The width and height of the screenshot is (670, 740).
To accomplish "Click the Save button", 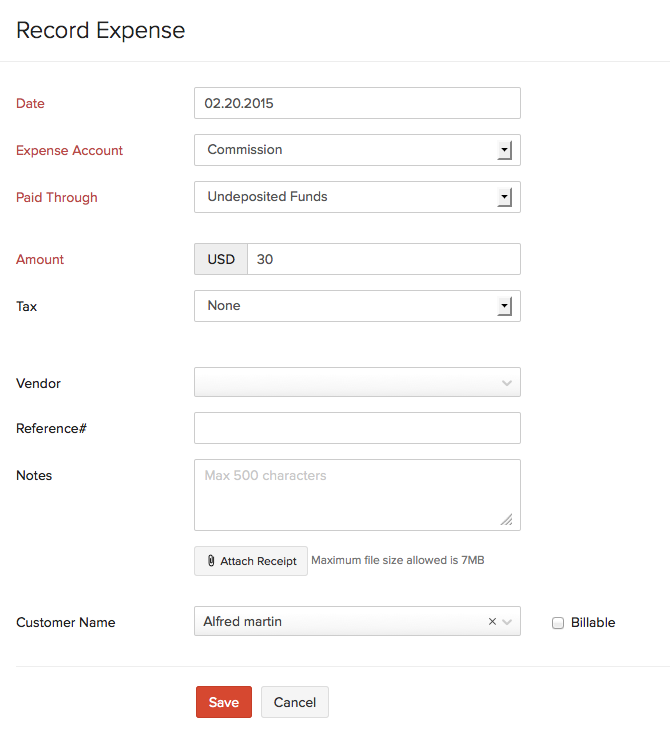I will pos(224,702).
